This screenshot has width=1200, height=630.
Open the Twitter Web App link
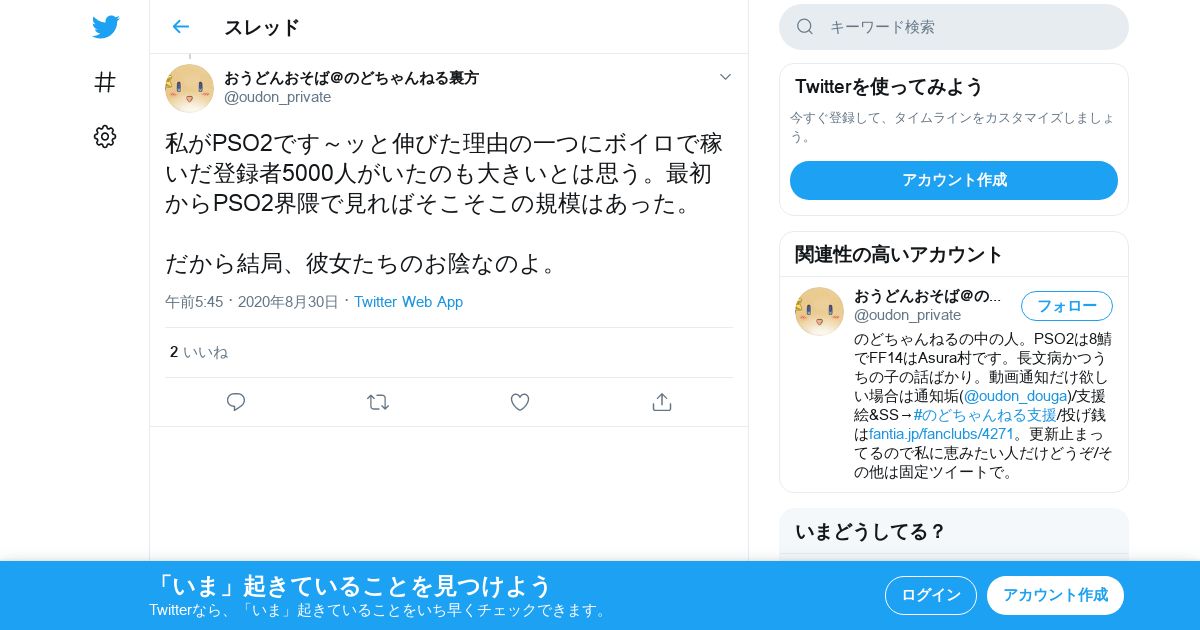(x=408, y=302)
